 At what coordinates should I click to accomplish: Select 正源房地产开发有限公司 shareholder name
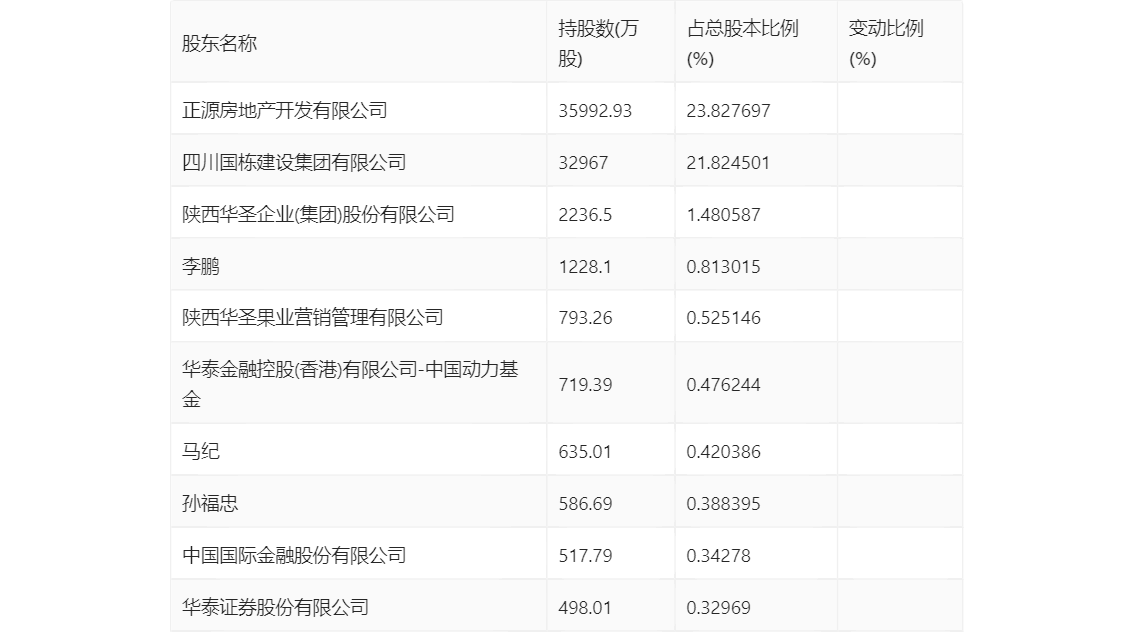[x=285, y=111]
